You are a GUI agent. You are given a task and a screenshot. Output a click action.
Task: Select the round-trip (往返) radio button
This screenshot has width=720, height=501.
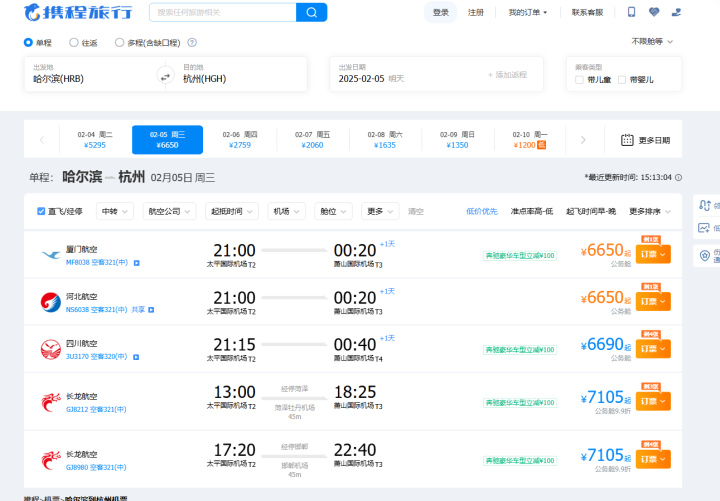coord(73,42)
